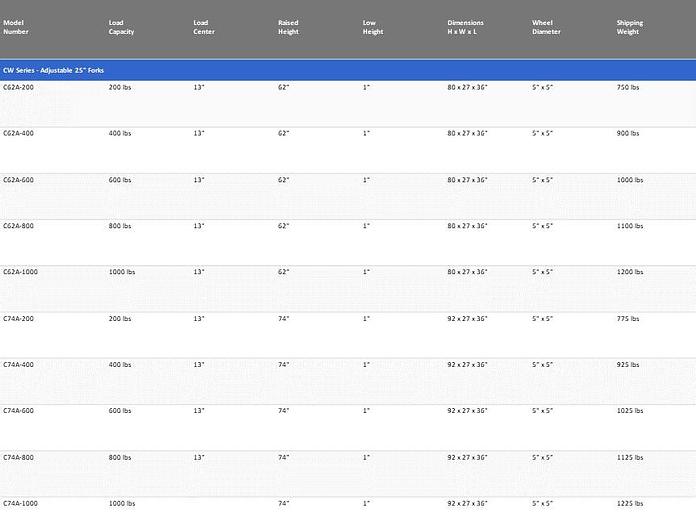
Task: Select the 1100 lbs shipping weight cell
Action: [x=630, y=226]
